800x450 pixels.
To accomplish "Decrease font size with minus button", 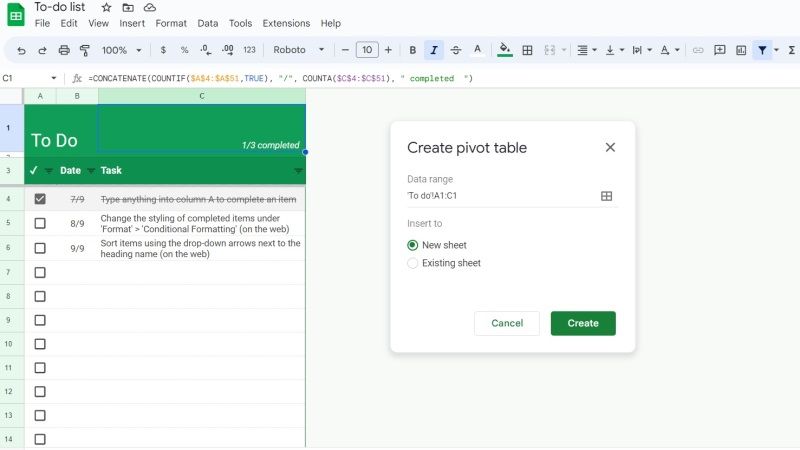I will (x=345, y=50).
